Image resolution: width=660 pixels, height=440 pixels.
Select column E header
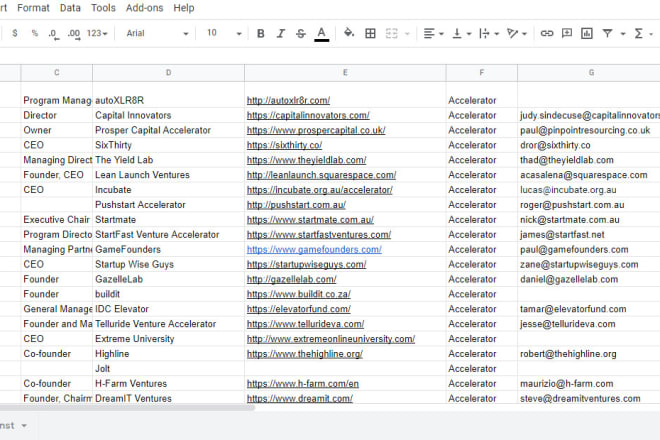(x=345, y=72)
